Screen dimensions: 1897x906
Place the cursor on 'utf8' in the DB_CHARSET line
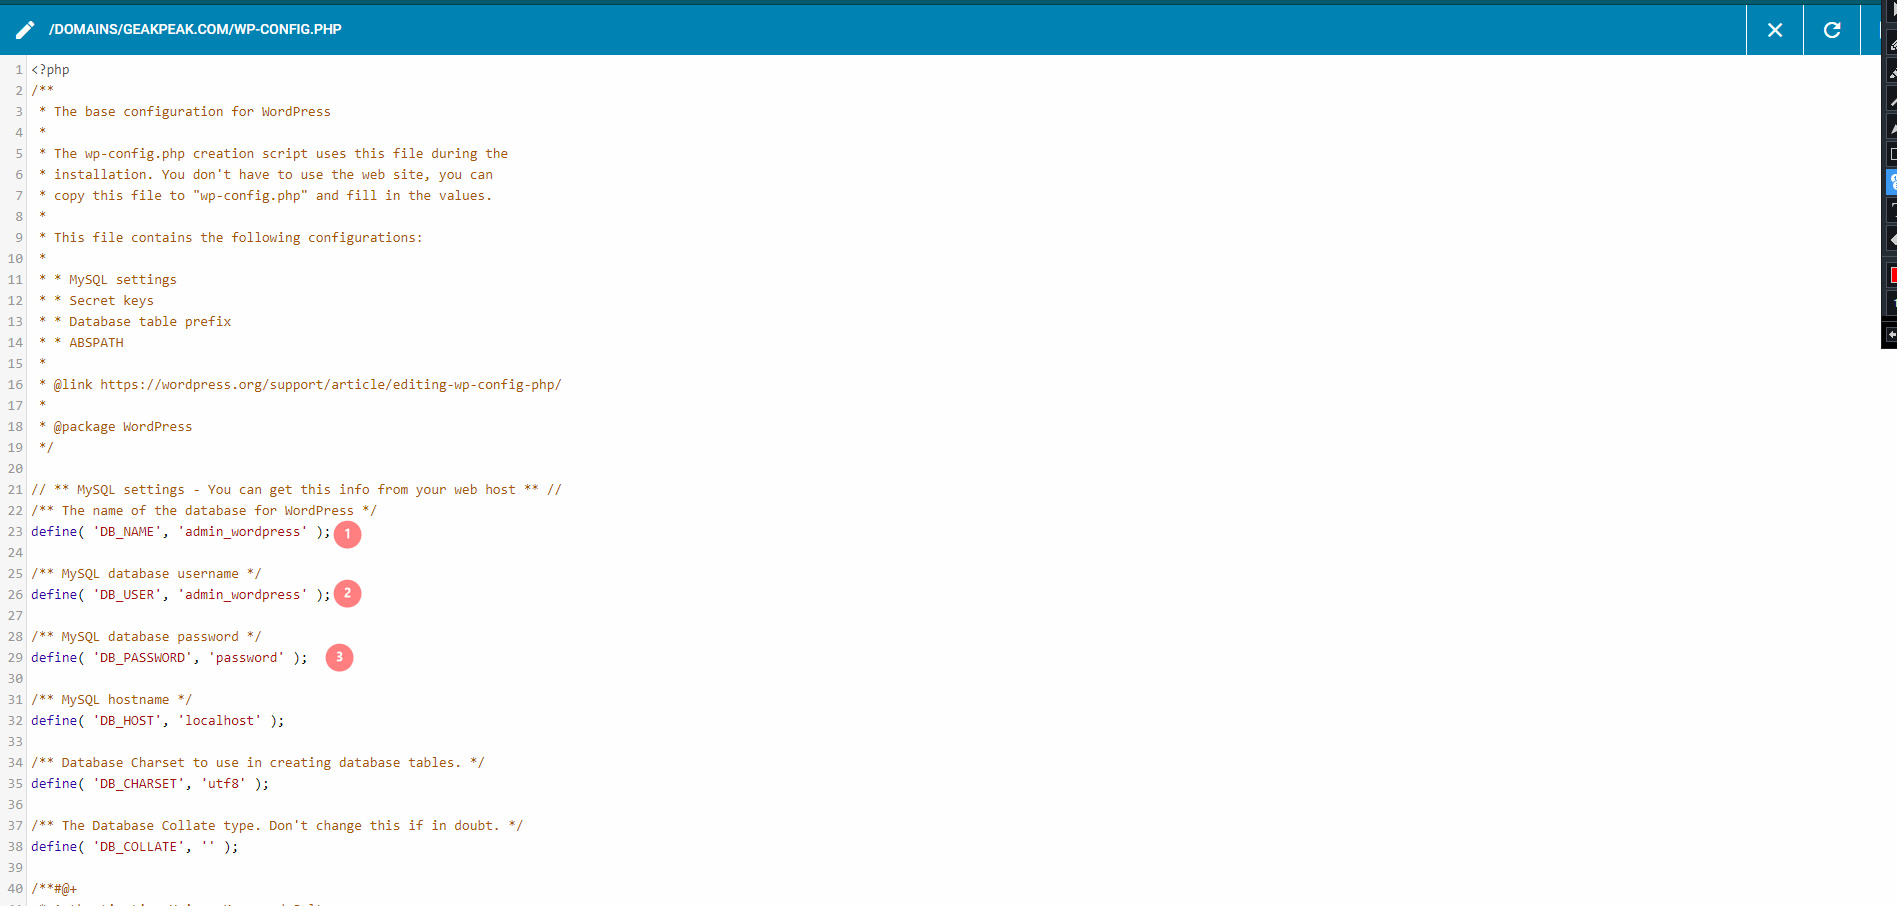(x=224, y=784)
